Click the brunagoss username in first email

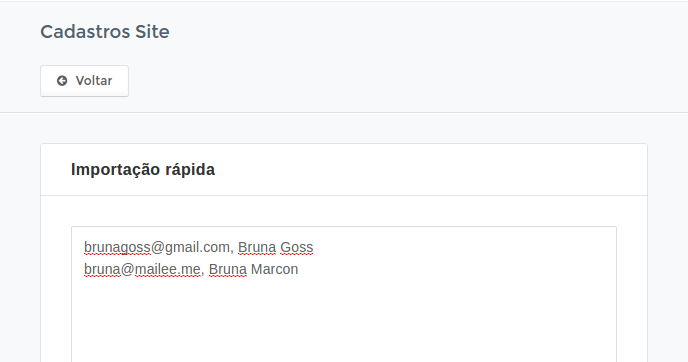click(x=117, y=247)
